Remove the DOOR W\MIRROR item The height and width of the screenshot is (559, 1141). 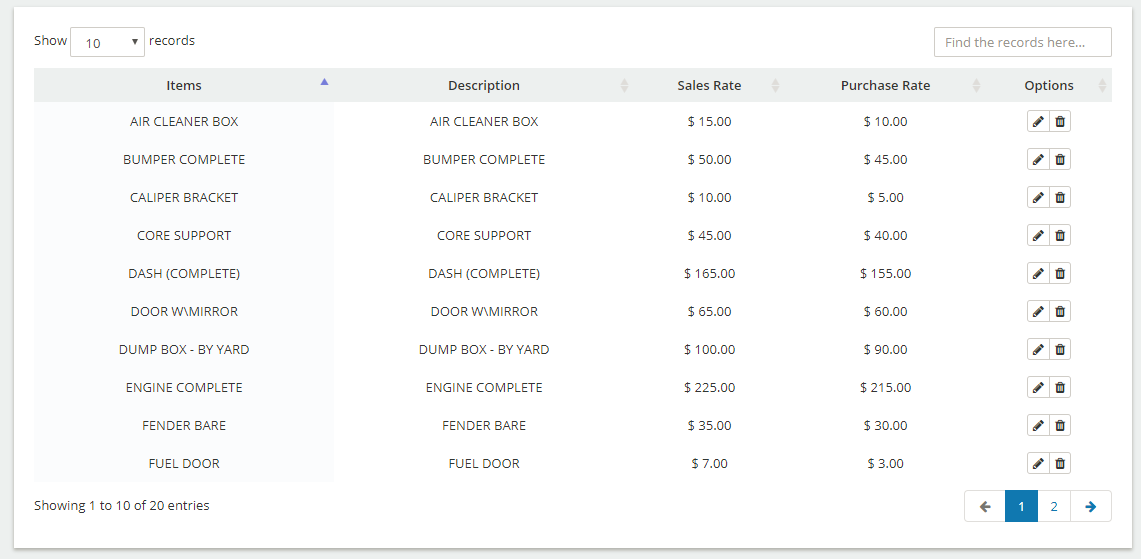tap(1060, 312)
